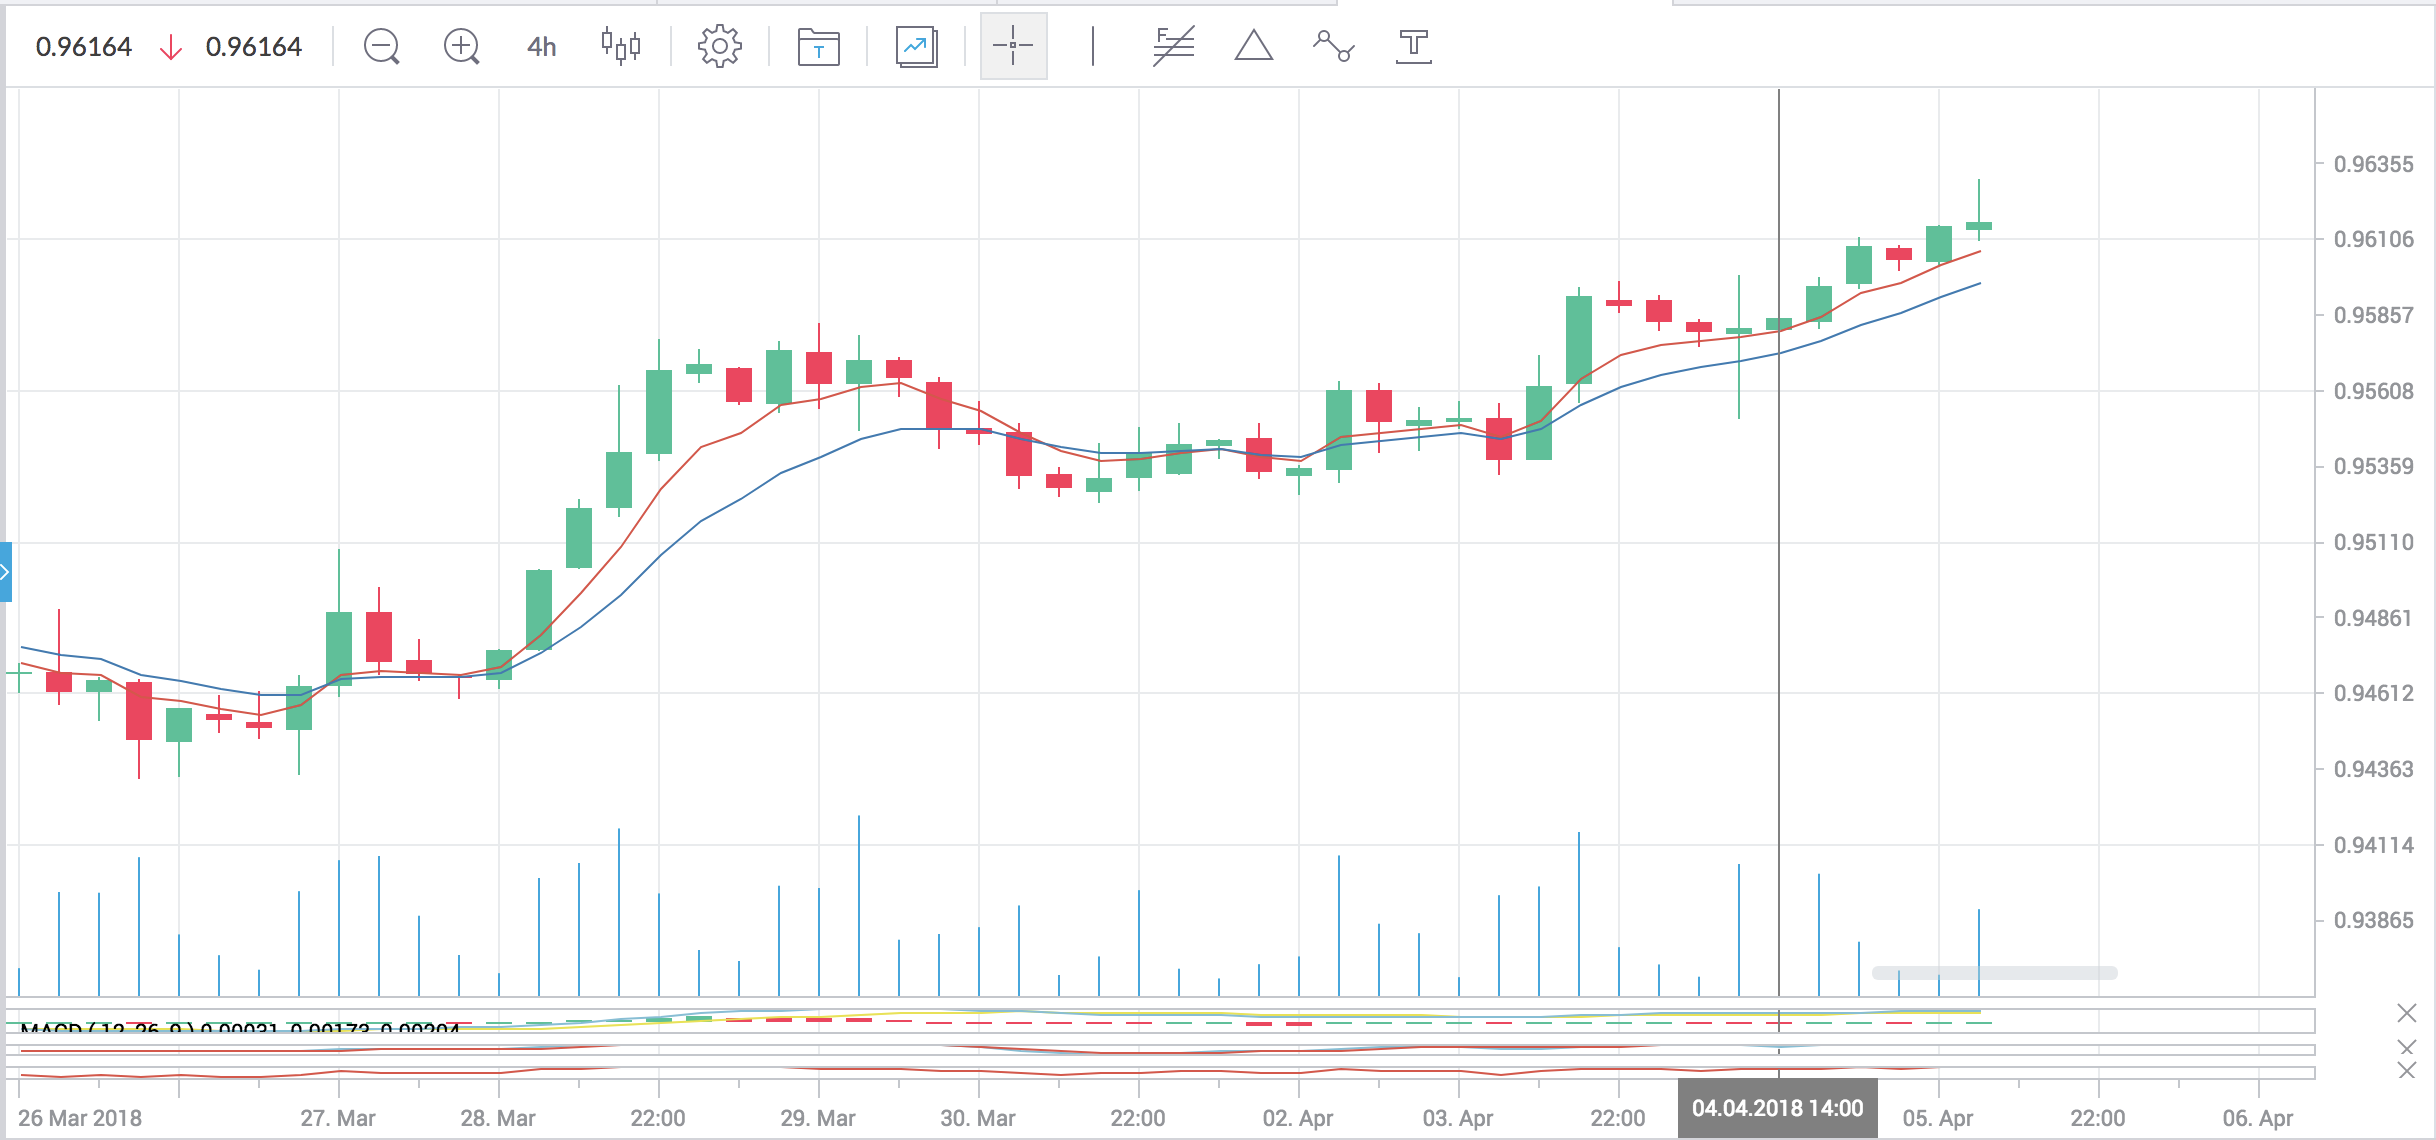
Task: Open the templates folder icon
Action: pyautogui.click(x=818, y=47)
